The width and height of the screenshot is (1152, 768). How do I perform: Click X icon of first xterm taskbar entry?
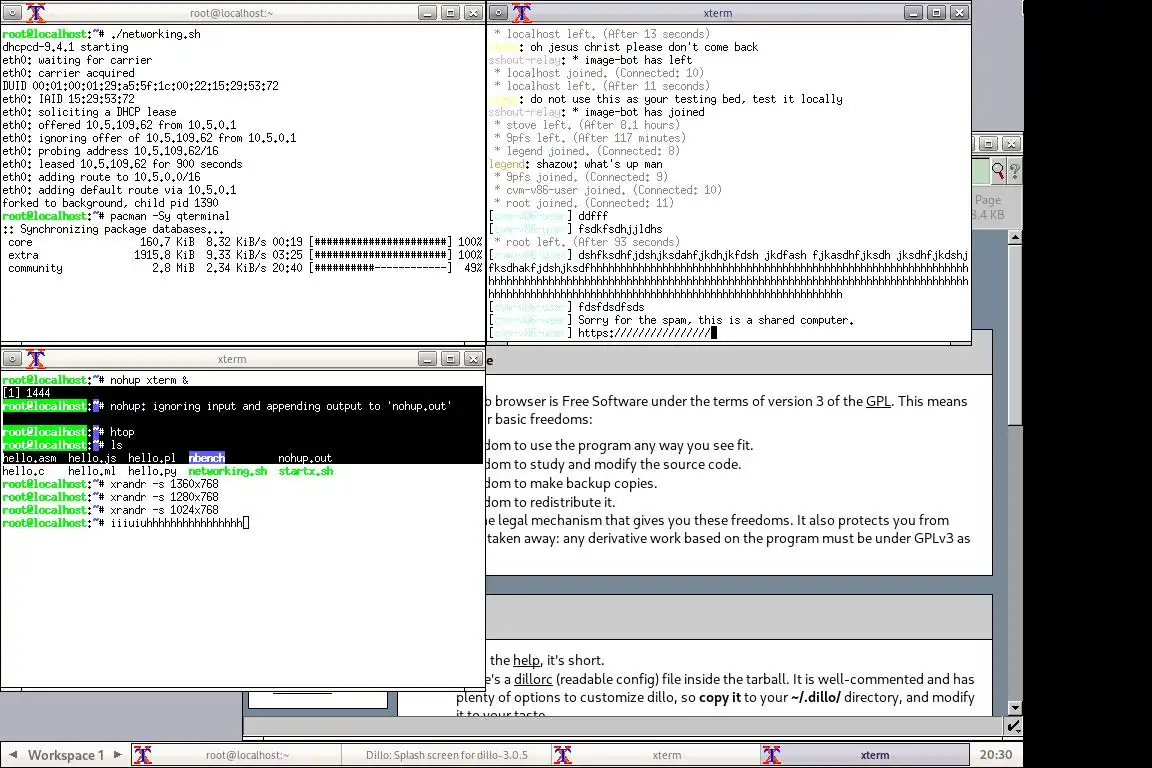click(x=563, y=755)
